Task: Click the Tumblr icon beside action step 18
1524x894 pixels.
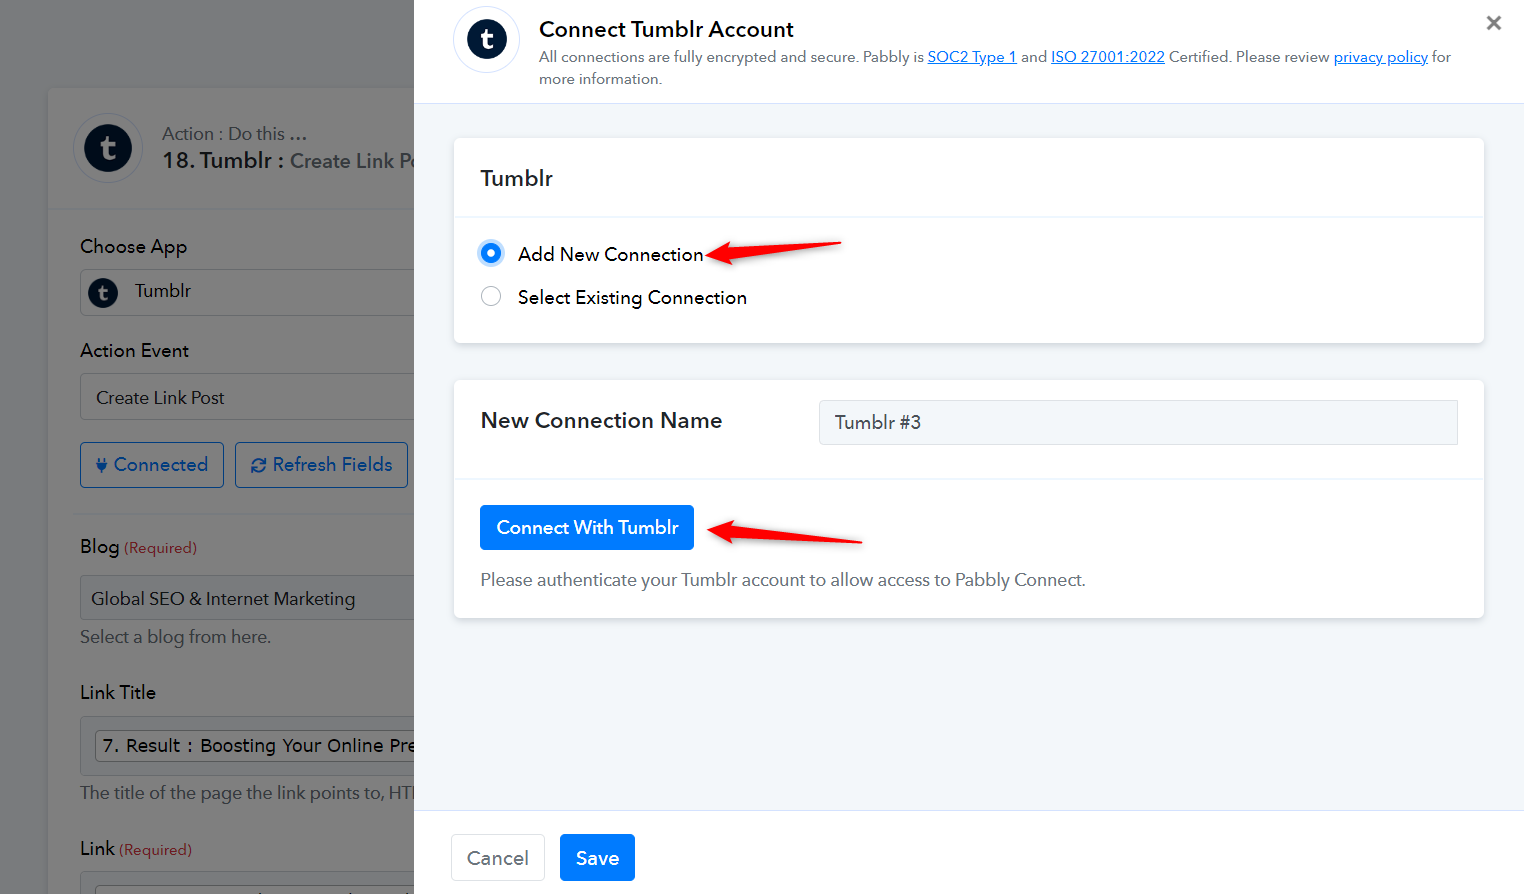Action: [108, 148]
